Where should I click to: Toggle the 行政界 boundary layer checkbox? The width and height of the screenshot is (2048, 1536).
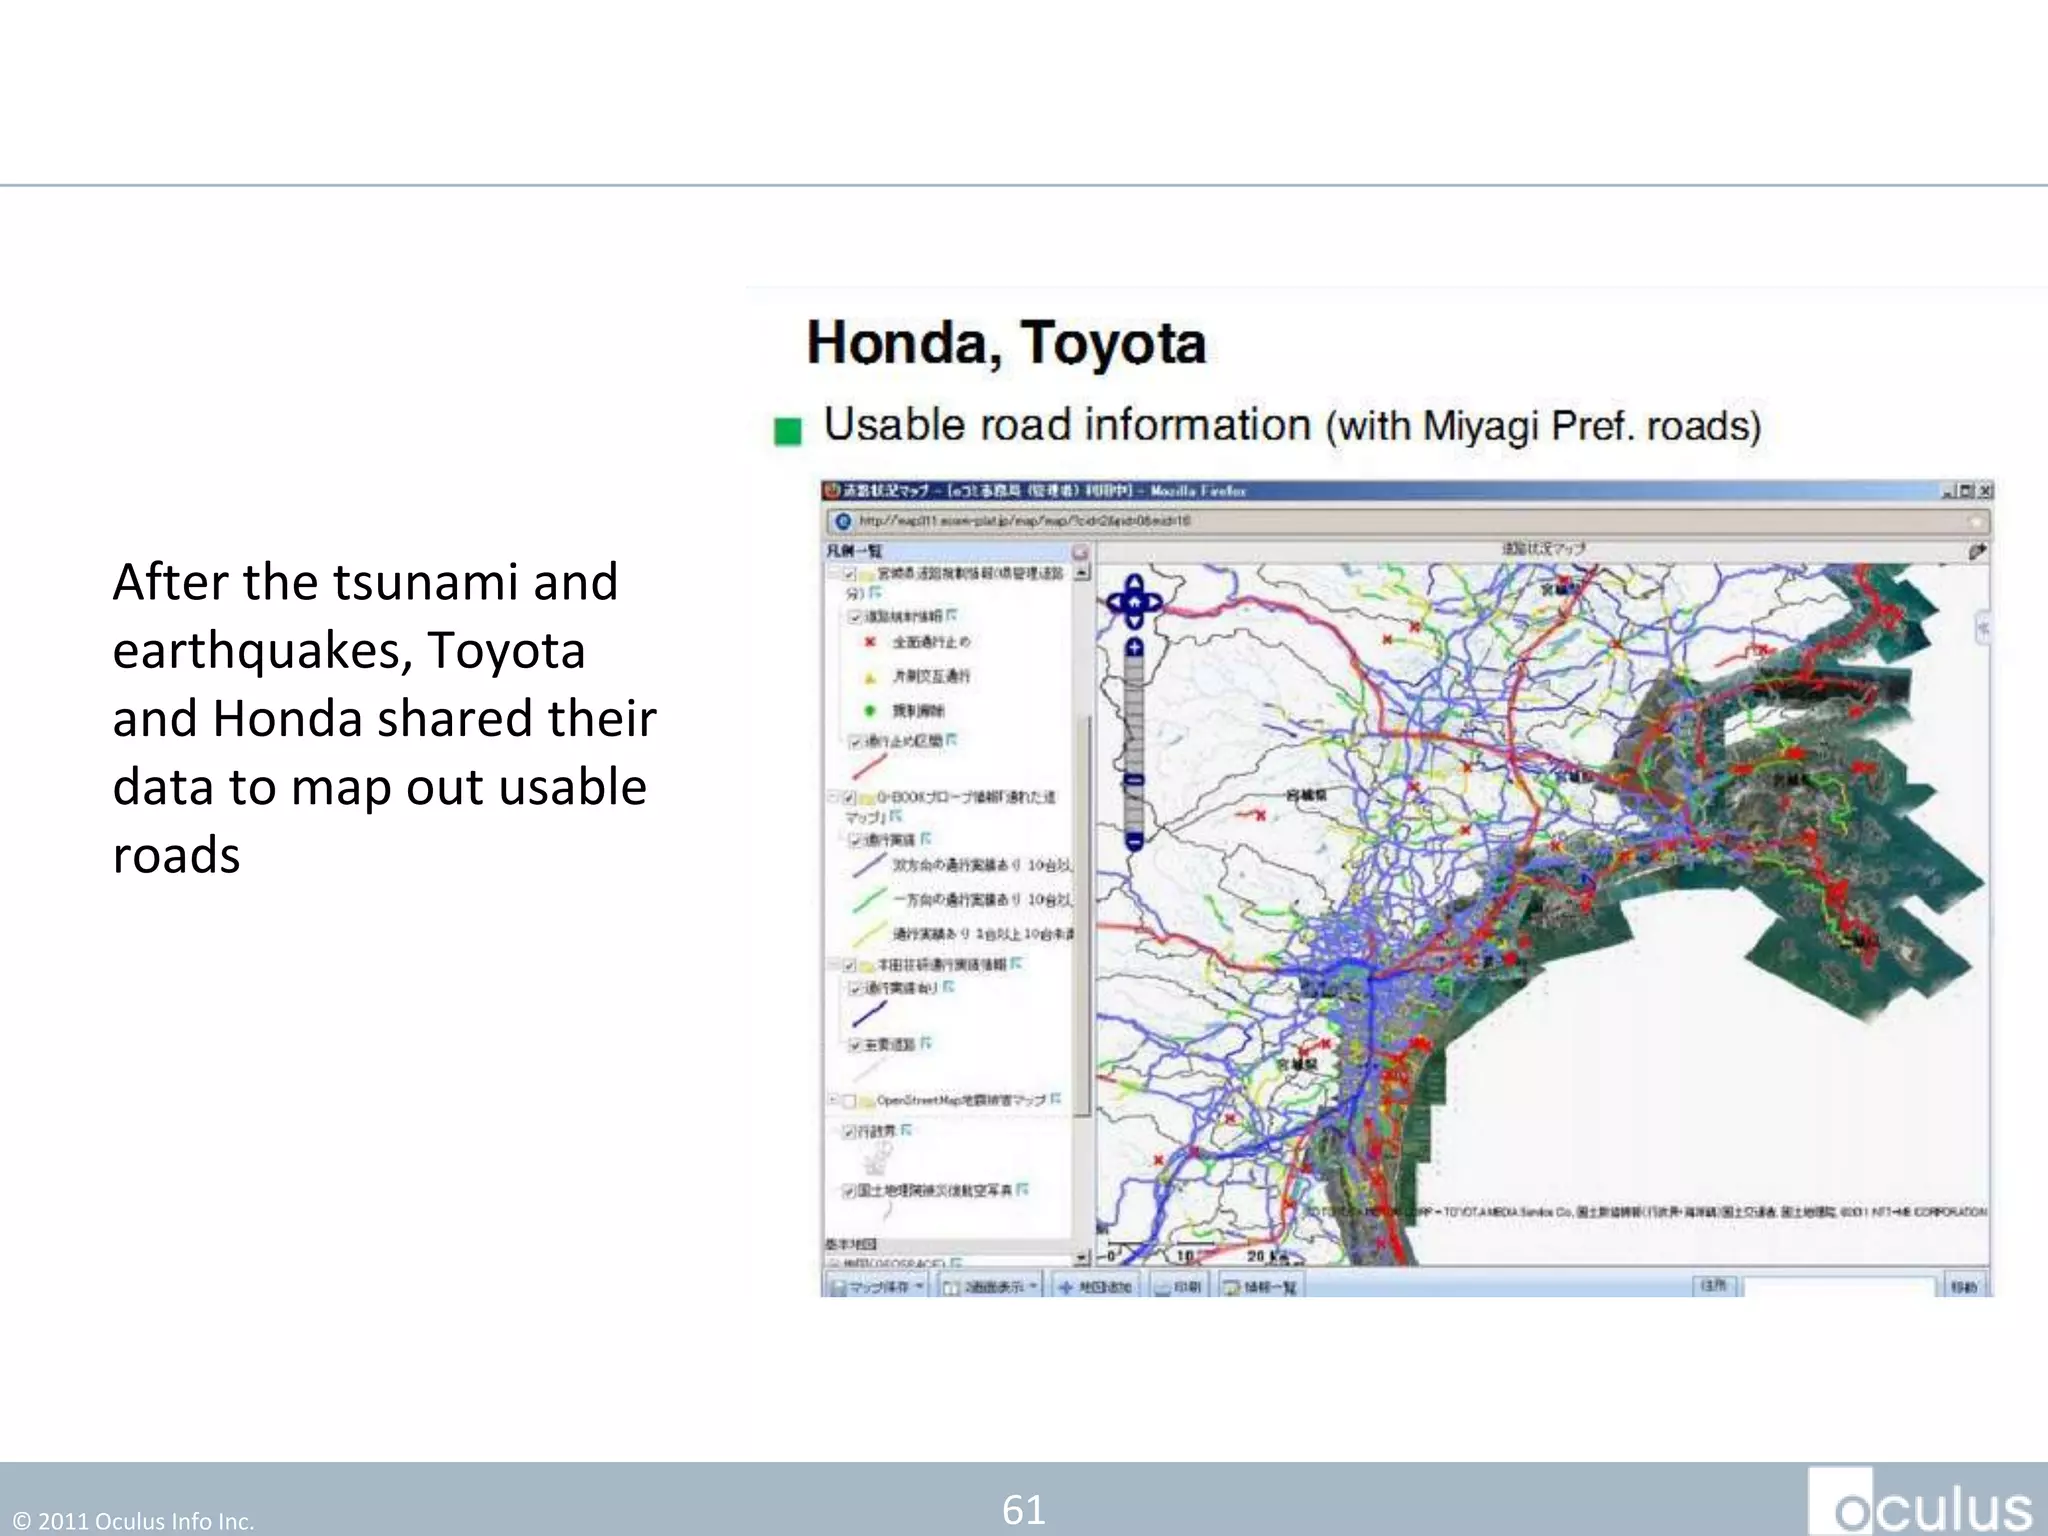[849, 1132]
